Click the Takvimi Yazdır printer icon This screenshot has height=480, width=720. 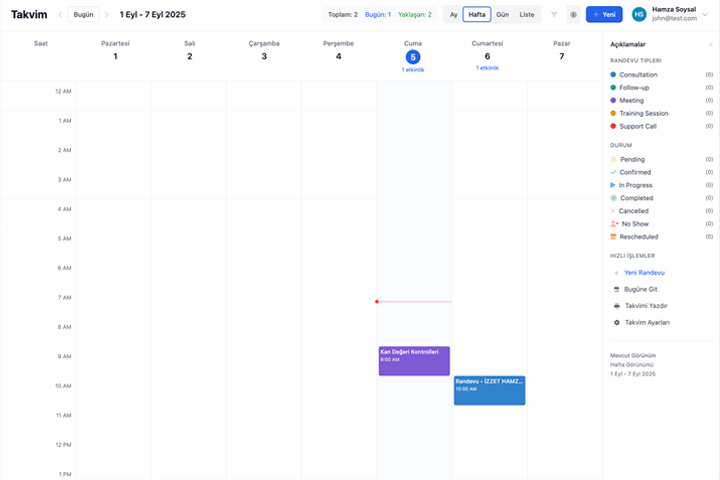point(616,305)
